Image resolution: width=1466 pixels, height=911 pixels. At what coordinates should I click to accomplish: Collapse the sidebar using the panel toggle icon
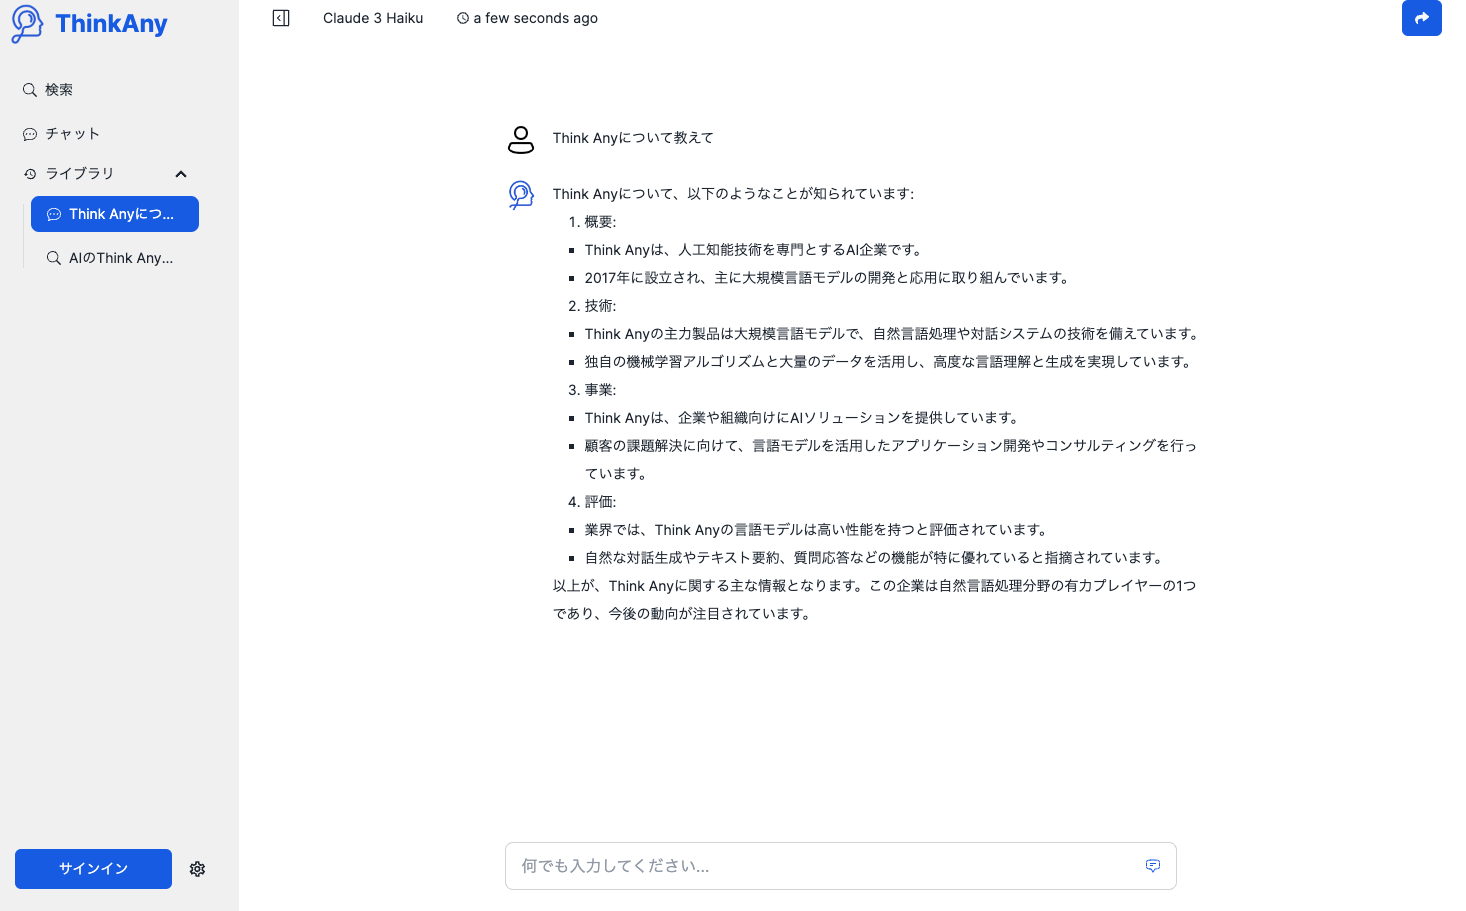click(x=281, y=17)
